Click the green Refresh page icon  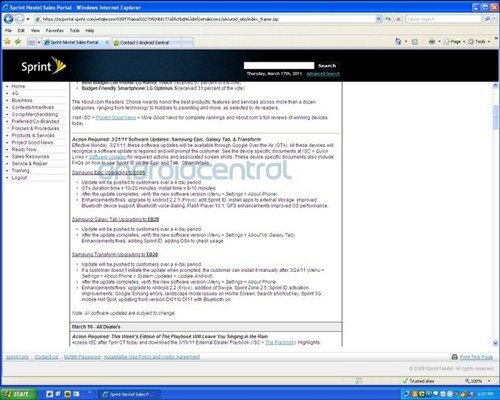388,19
